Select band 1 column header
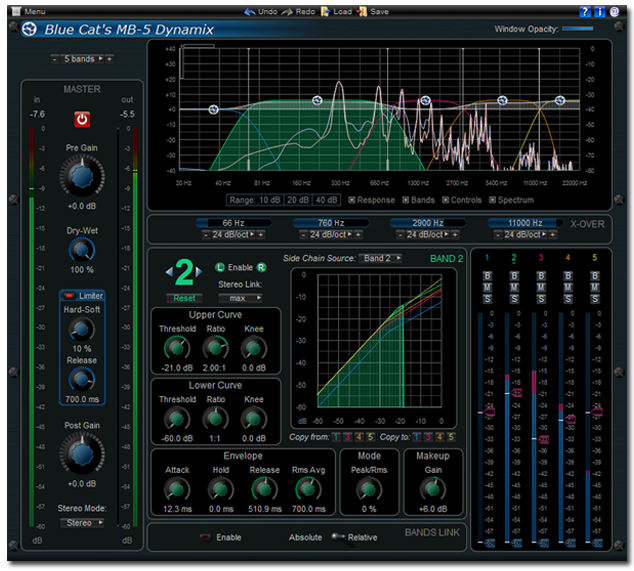The image size is (634, 571). [487, 258]
